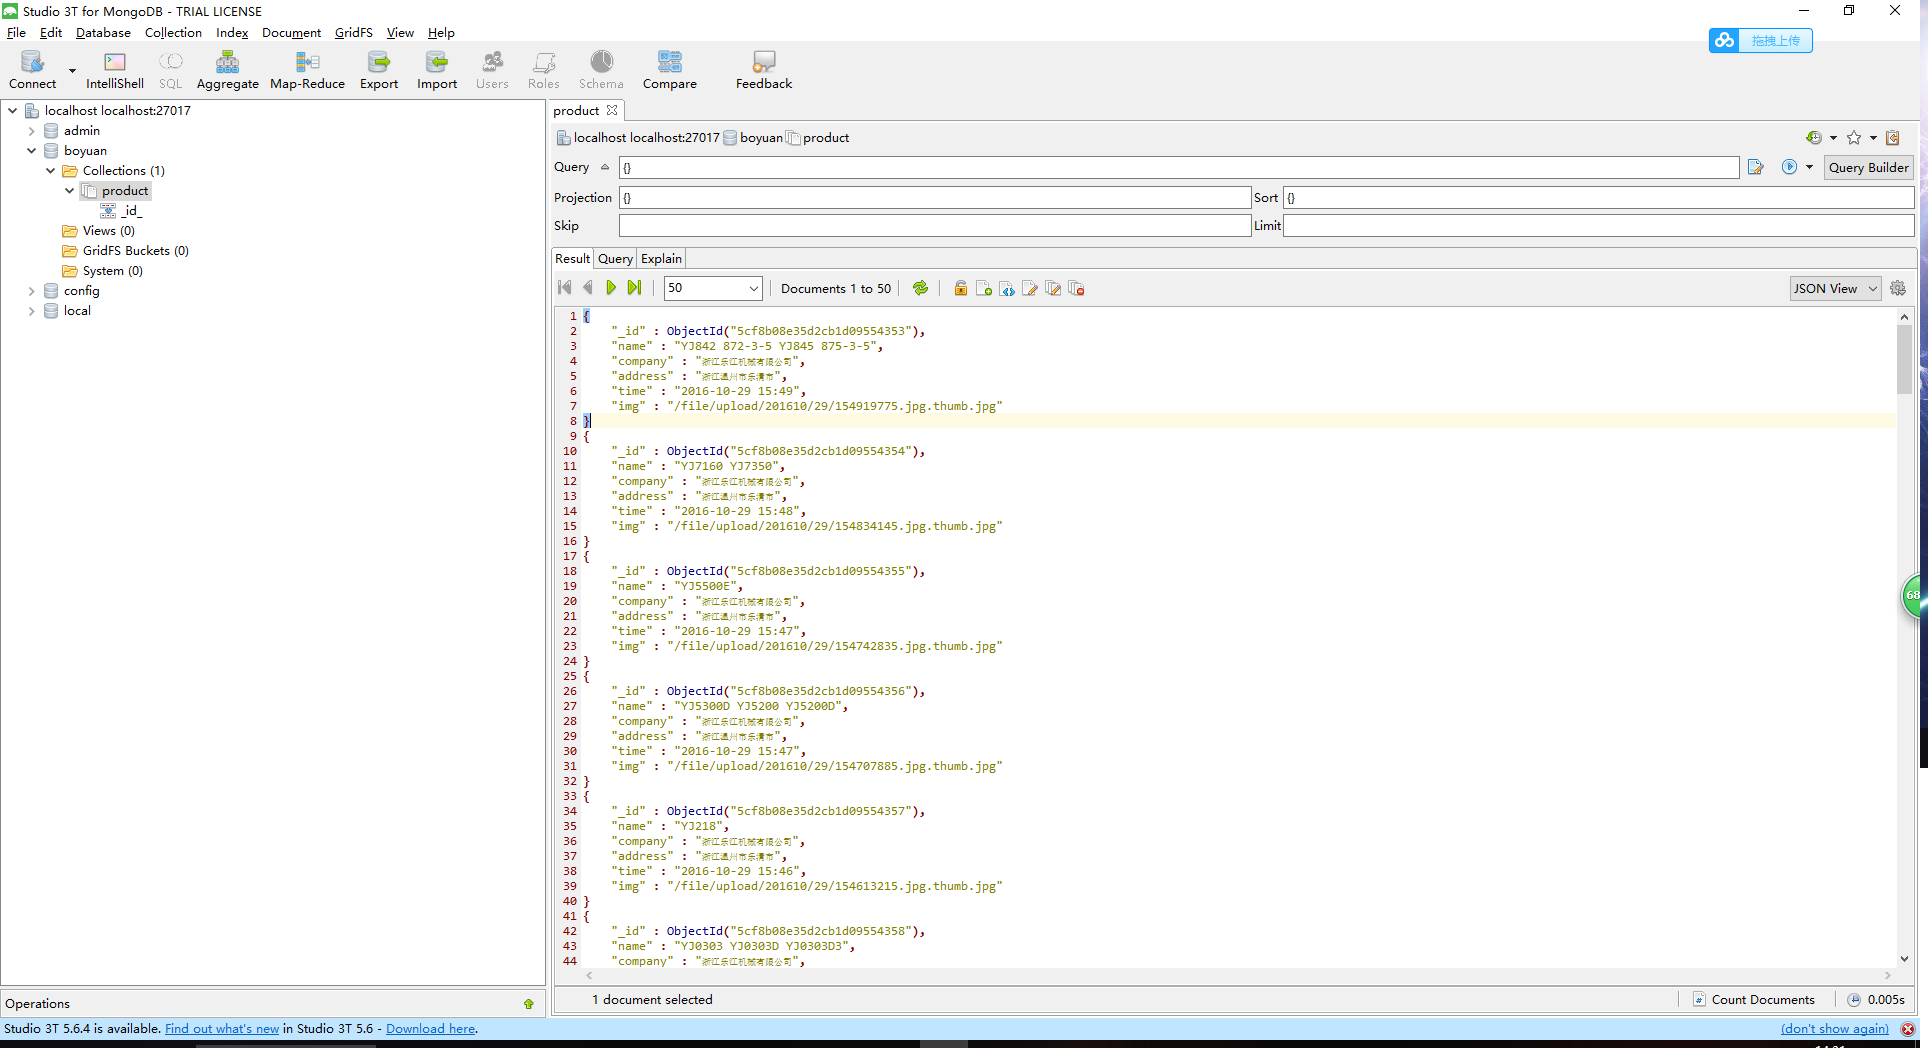The image size is (1928, 1048).
Task: Open query history dropdown arrow
Action: coord(1833,138)
